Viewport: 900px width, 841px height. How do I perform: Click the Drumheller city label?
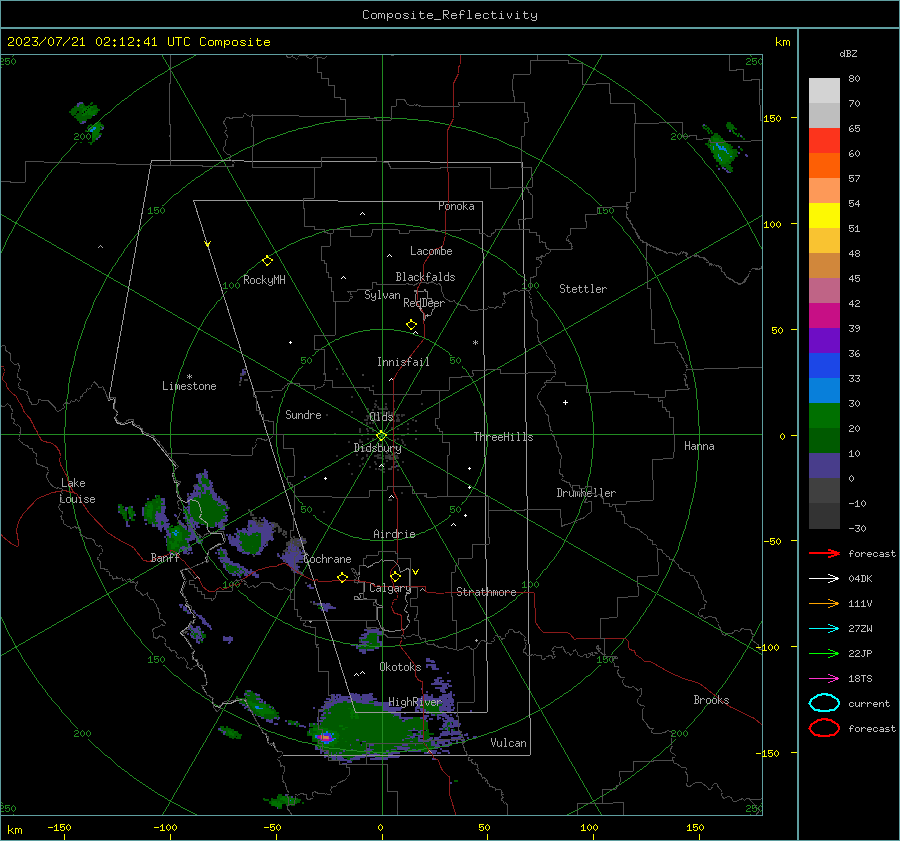pos(586,493)
